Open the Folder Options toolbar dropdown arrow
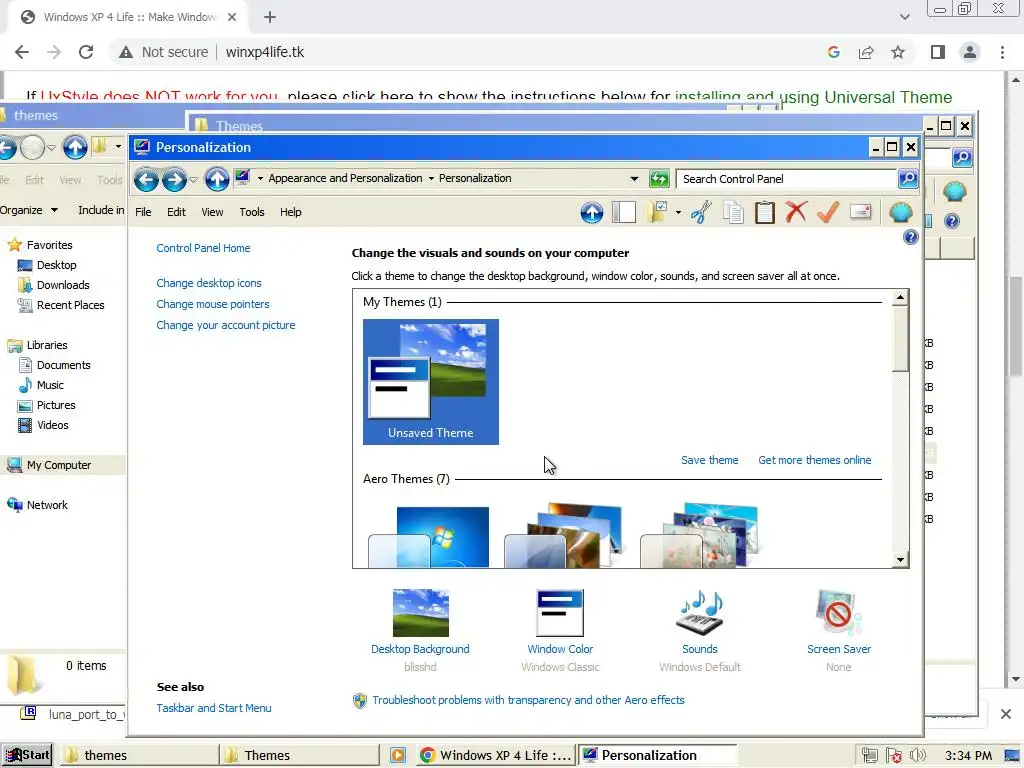The height and width of the screenshot is (768, 1024). (678, 212)
